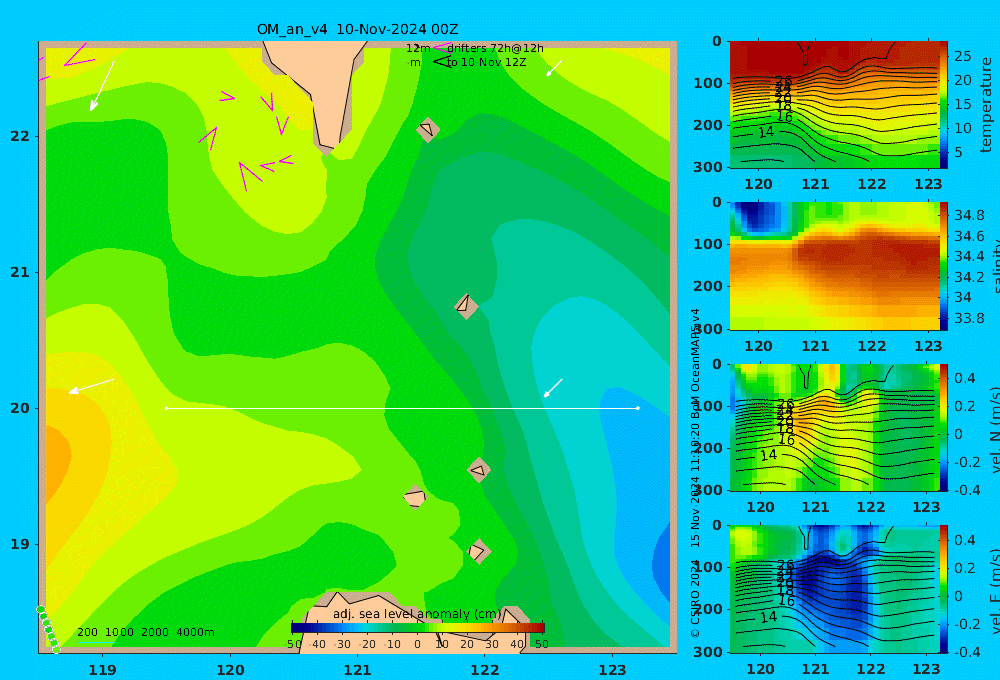Image resolution: width=1000 pixels, height=680 pixels.
Task: Click the depth legend '200 1000 2000 4000m'
Action: 145,632
